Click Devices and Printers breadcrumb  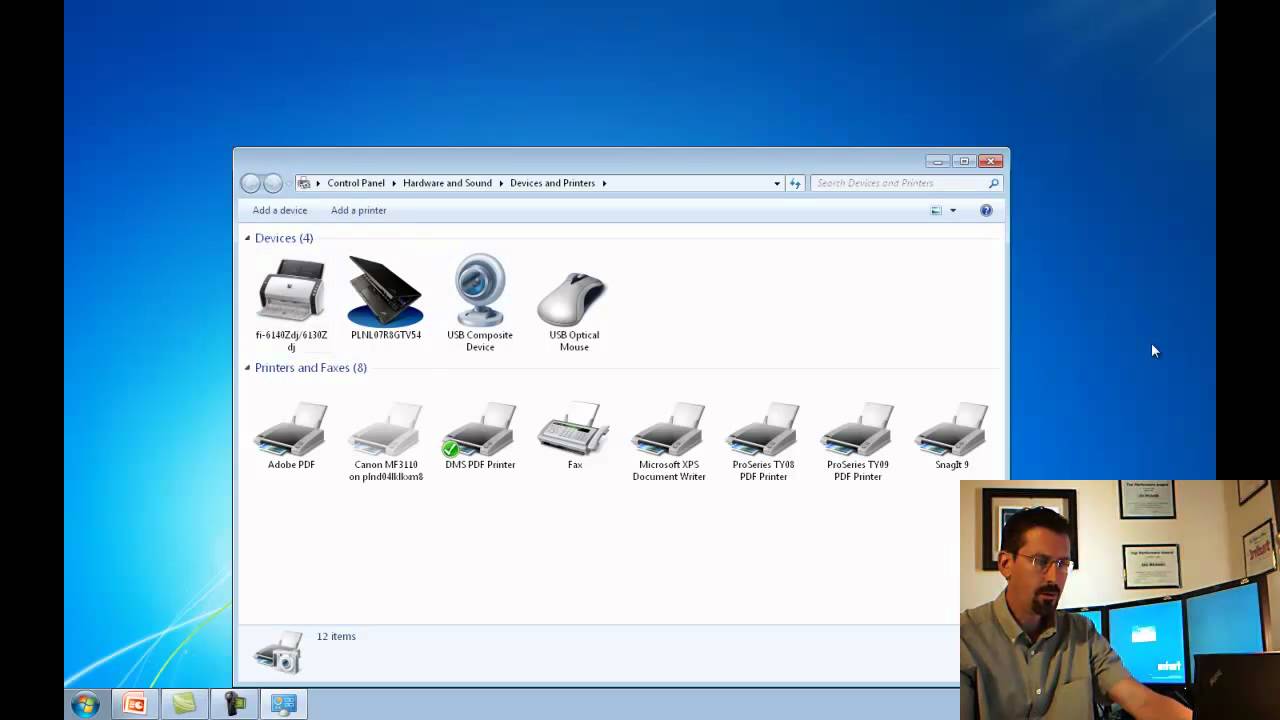coord(552,183)
